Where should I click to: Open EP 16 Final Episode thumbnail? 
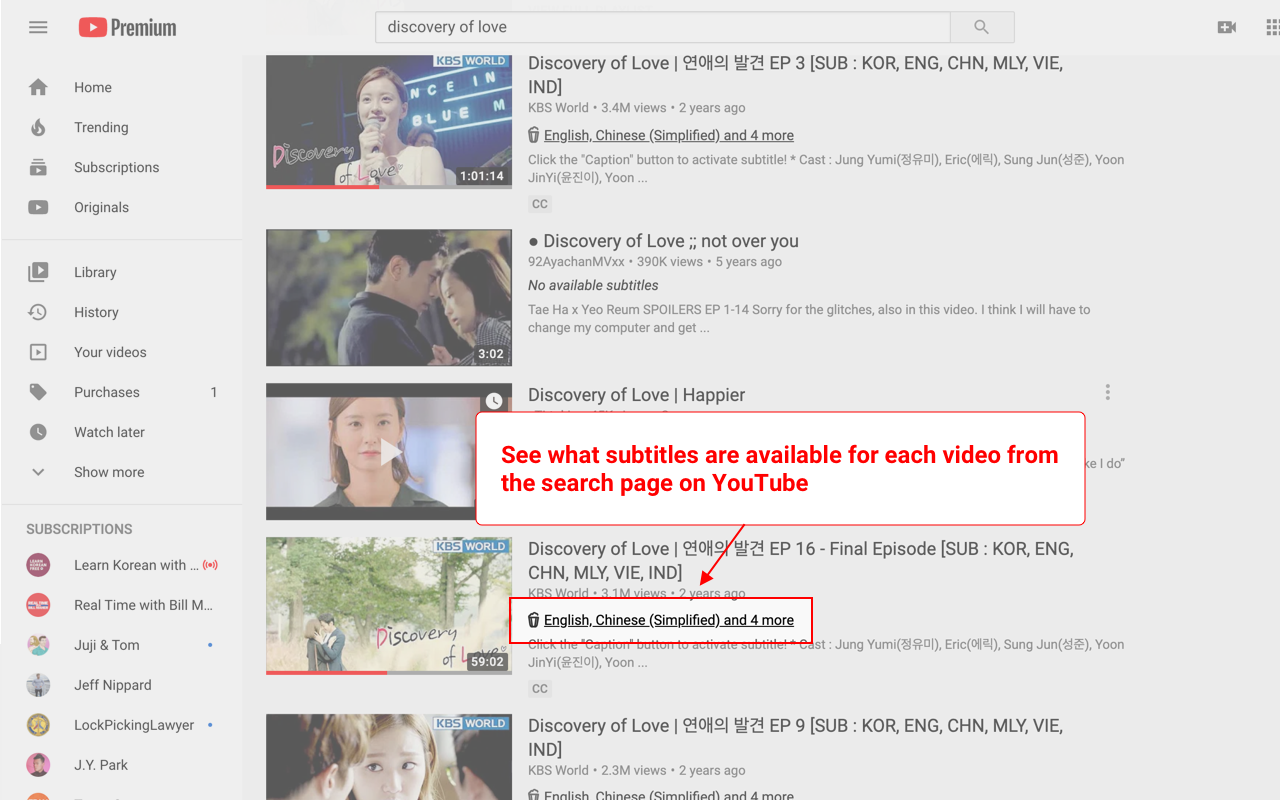pyautogui.click(x=389, y=606)
